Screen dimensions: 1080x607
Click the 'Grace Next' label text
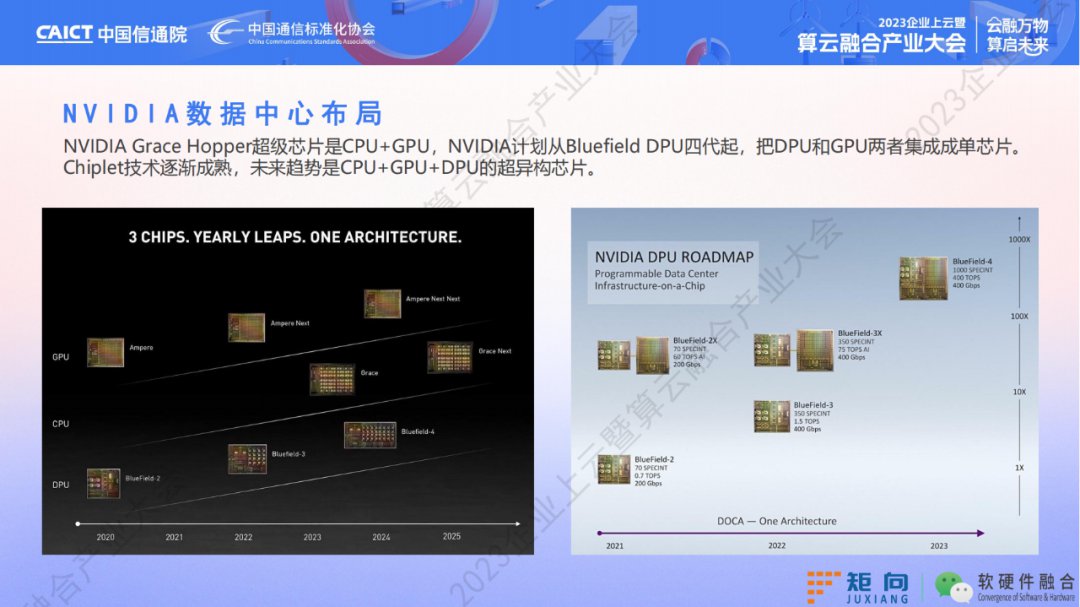pyautogui.click(x=495, y=351)
